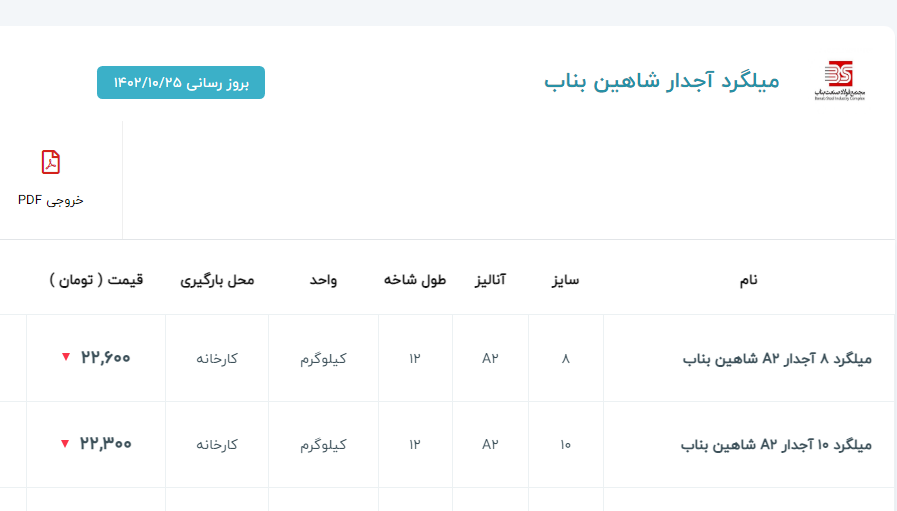
Task: Click red down arrow beside price ۲۲,۳۰۰
Action: click(x=66, y=443)
